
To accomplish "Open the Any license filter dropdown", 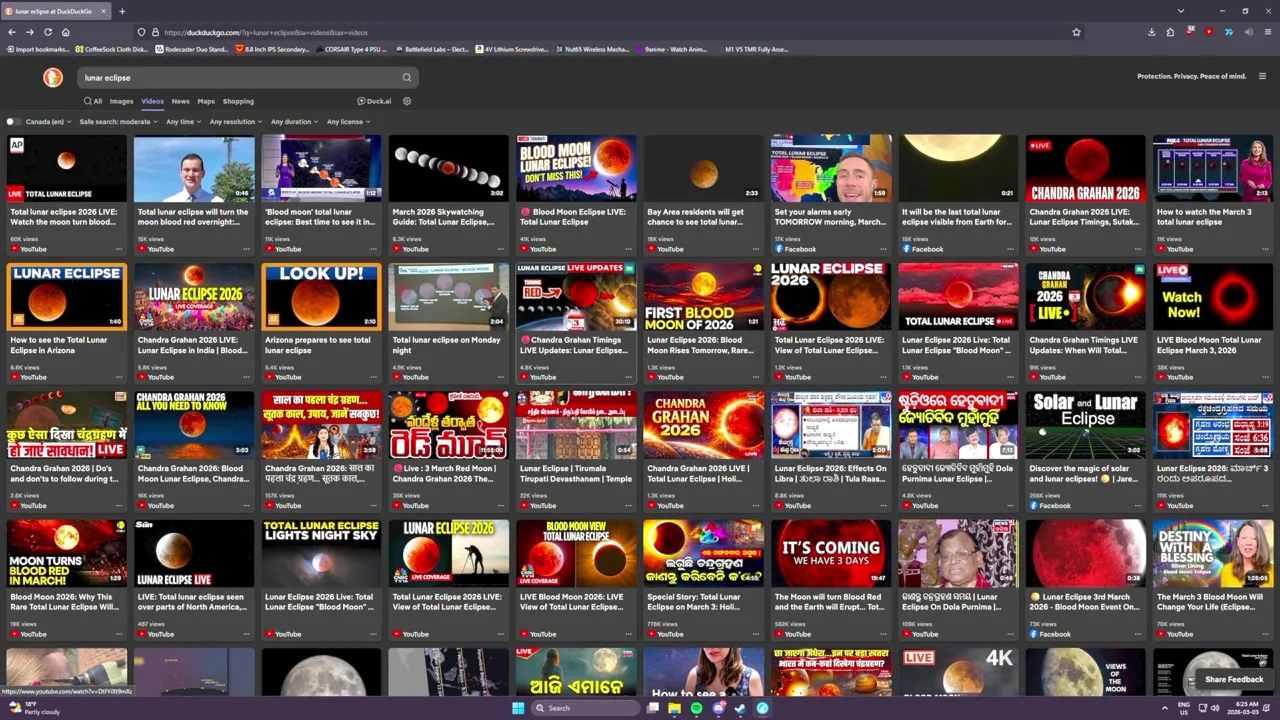I will (348, 122).
